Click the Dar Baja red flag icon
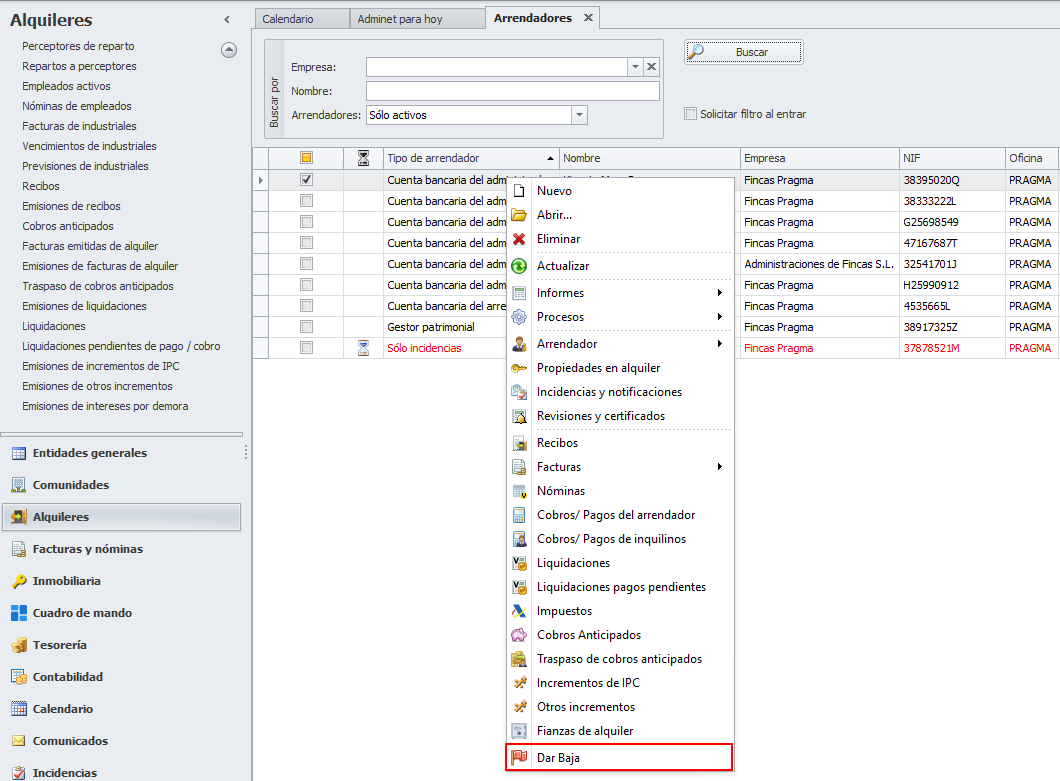Screen dimensions: 1060x781 [519, 757]
